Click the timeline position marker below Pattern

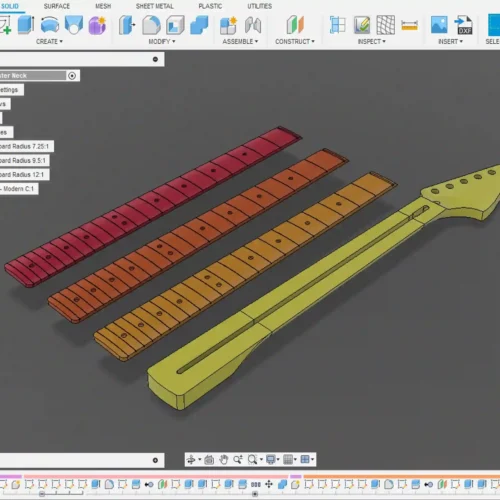click(255, 494)
